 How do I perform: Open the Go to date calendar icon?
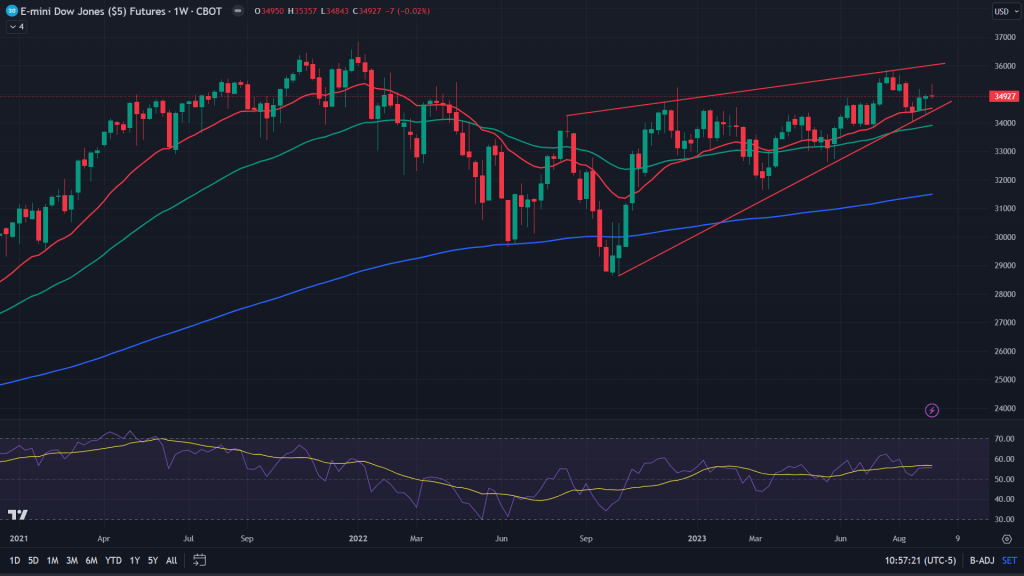[x=199, y=559]
